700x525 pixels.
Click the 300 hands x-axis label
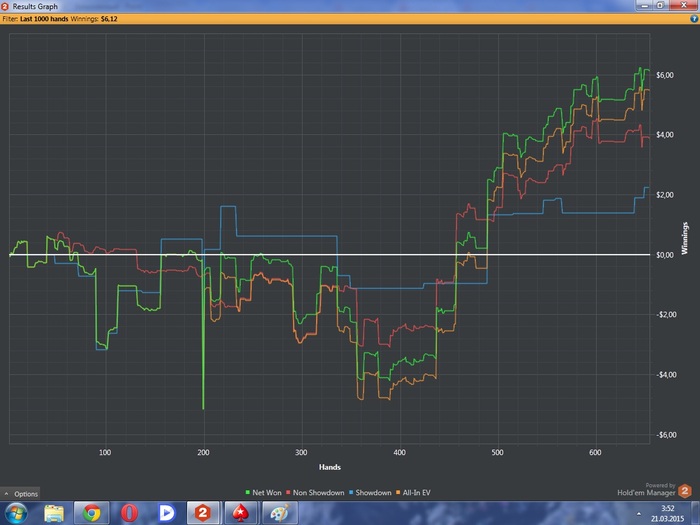pyautogui.click(x=301, y=452)
